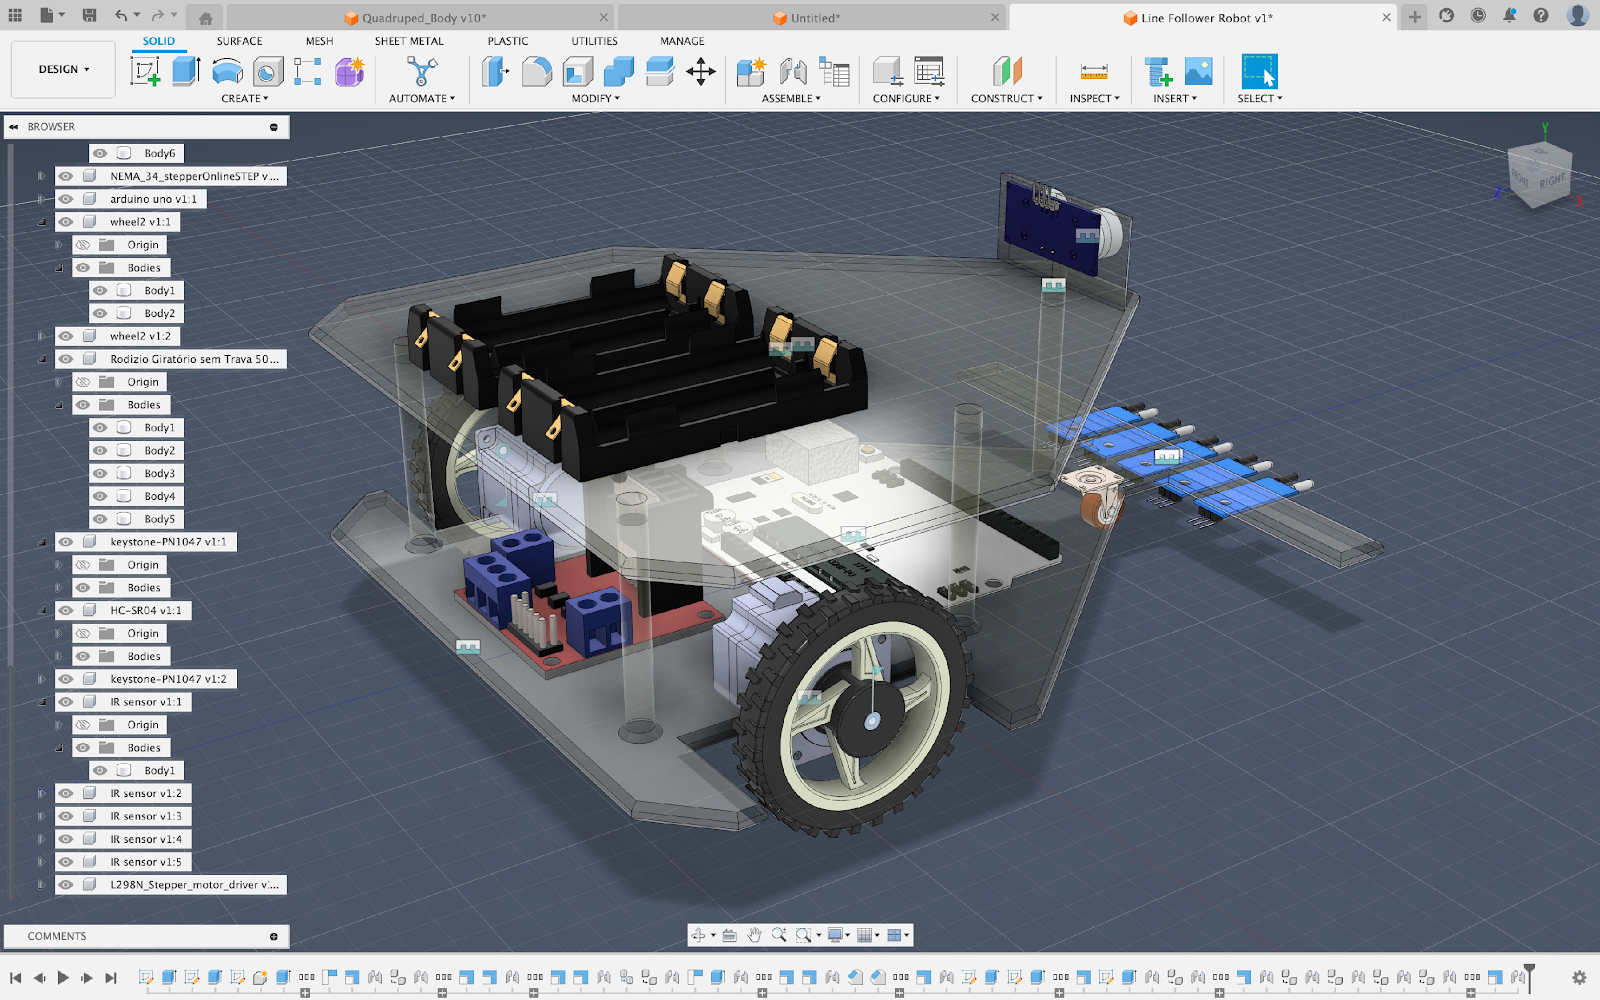Switch to the MESH tab

pos(319,41)
